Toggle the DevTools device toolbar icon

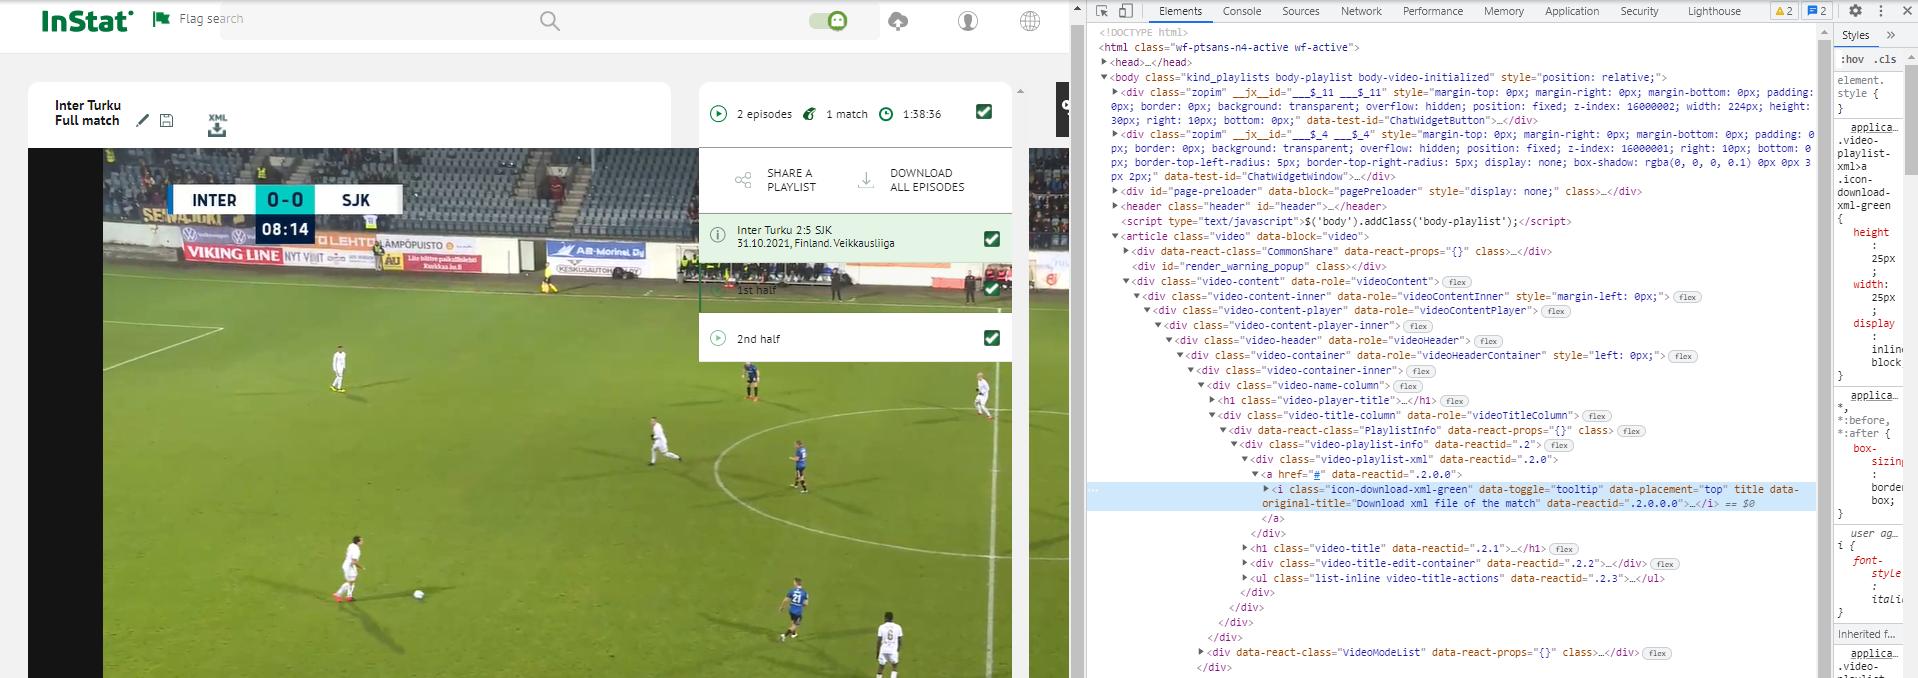coord(1125,11)
